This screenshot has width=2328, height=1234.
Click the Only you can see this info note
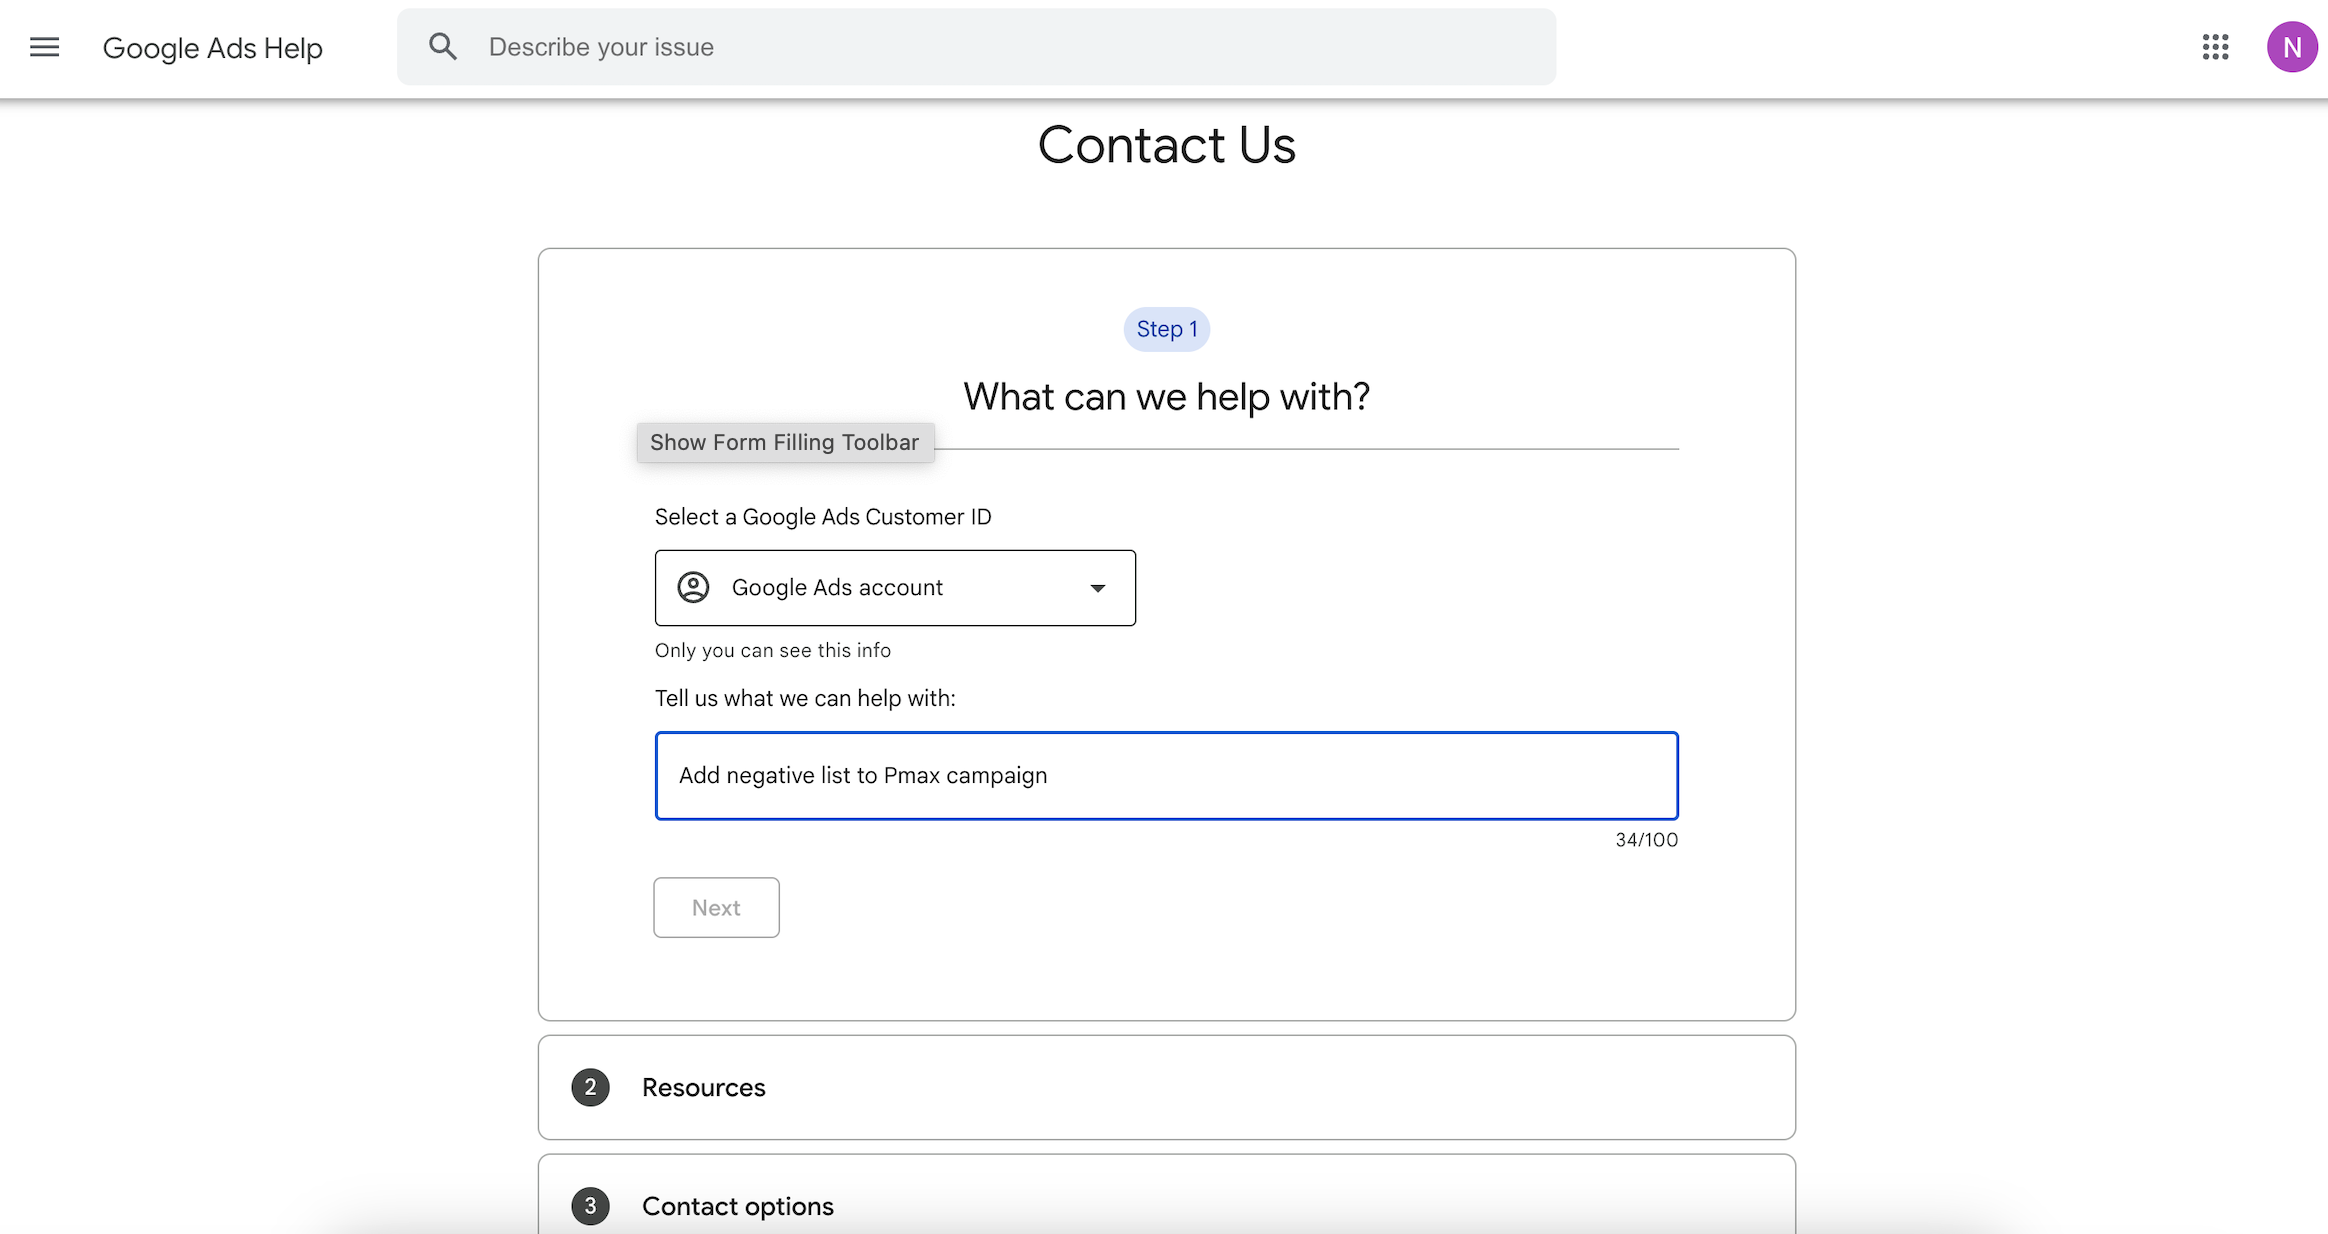point(772,650)
